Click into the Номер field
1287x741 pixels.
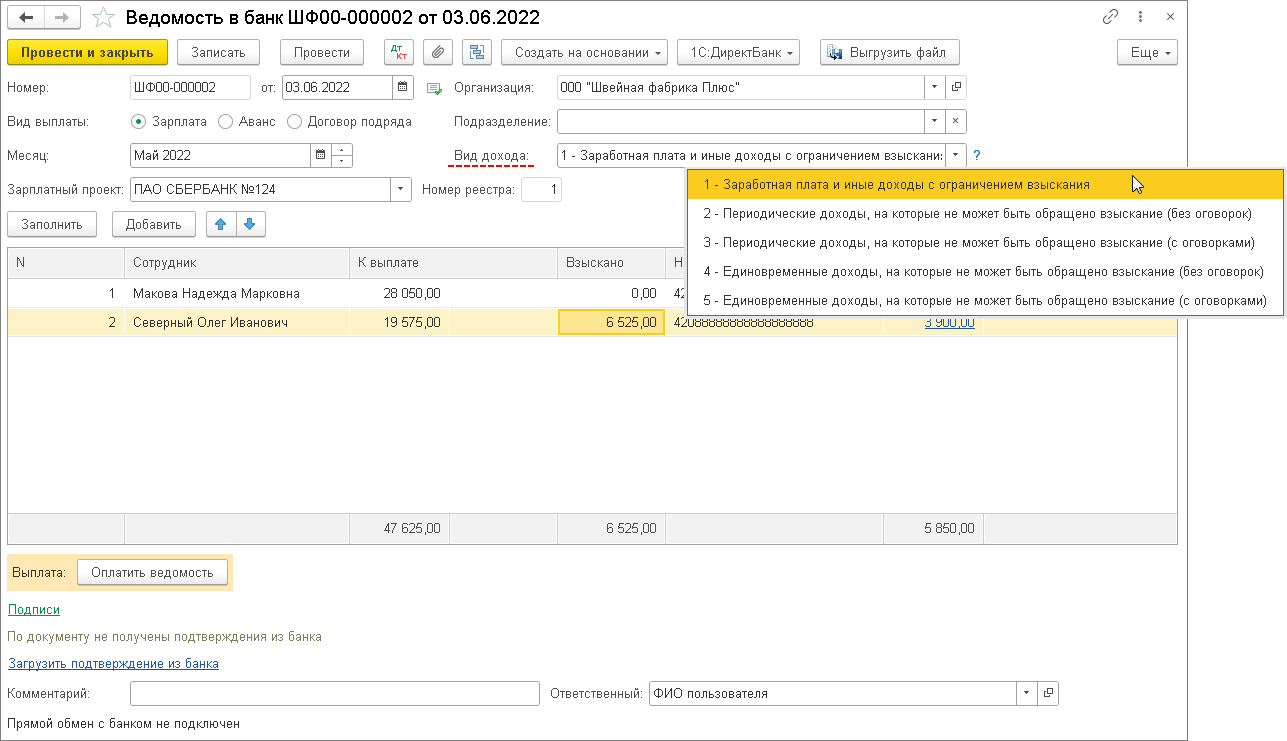[190, 87]
